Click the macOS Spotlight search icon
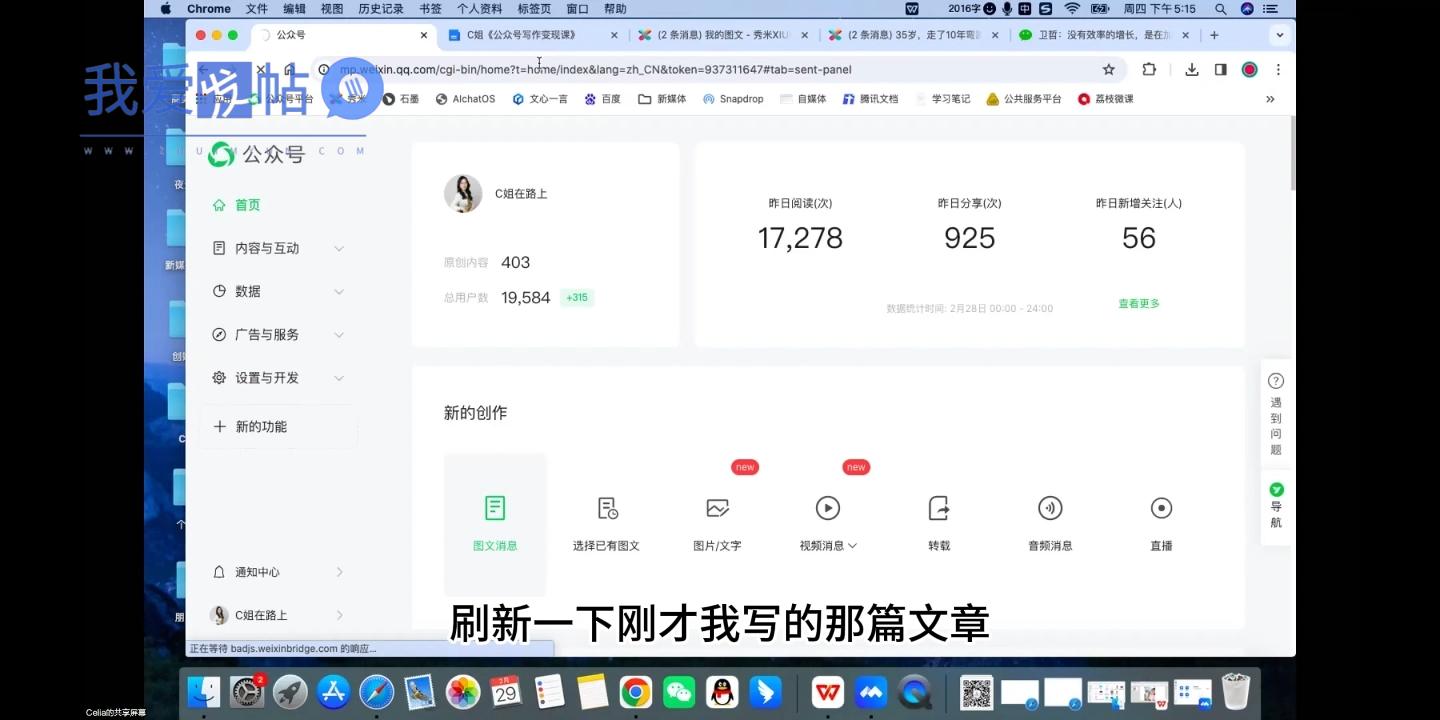The width and height of the screenshot is (1440, 720). coord(1220,8)
